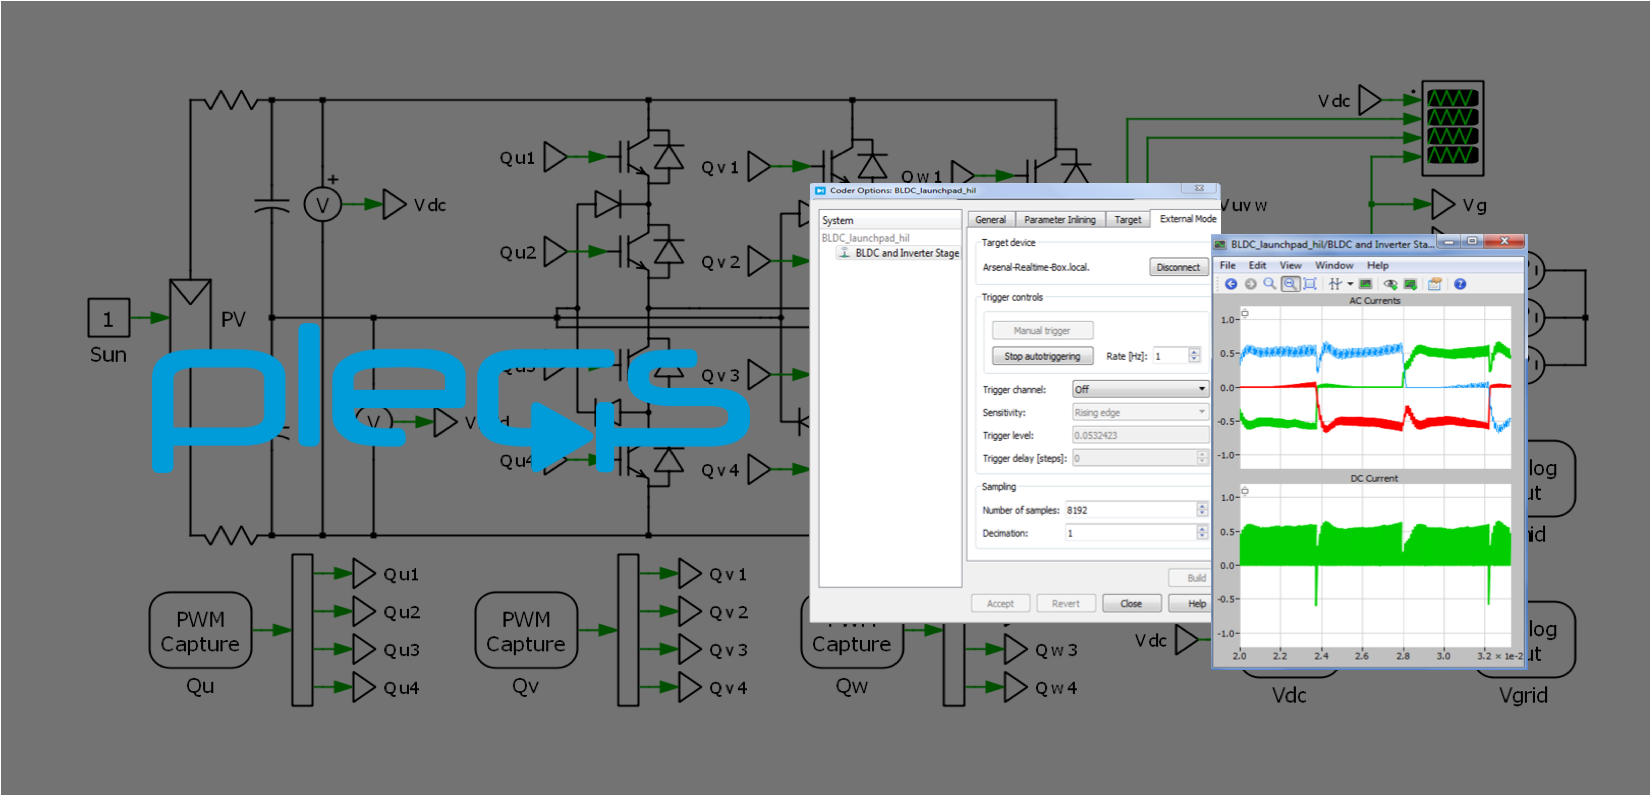Click the blue question mark help icon
The height and width of the screenshot is (796, 1651).
pos(1460,284)
